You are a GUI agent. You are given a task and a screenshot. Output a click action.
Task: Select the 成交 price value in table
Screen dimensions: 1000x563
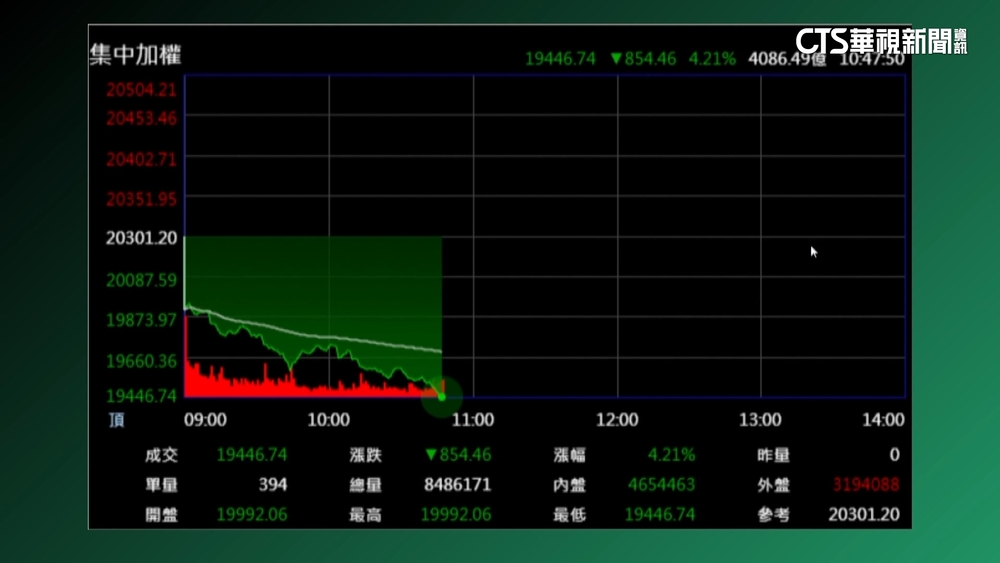pos(251,455)
